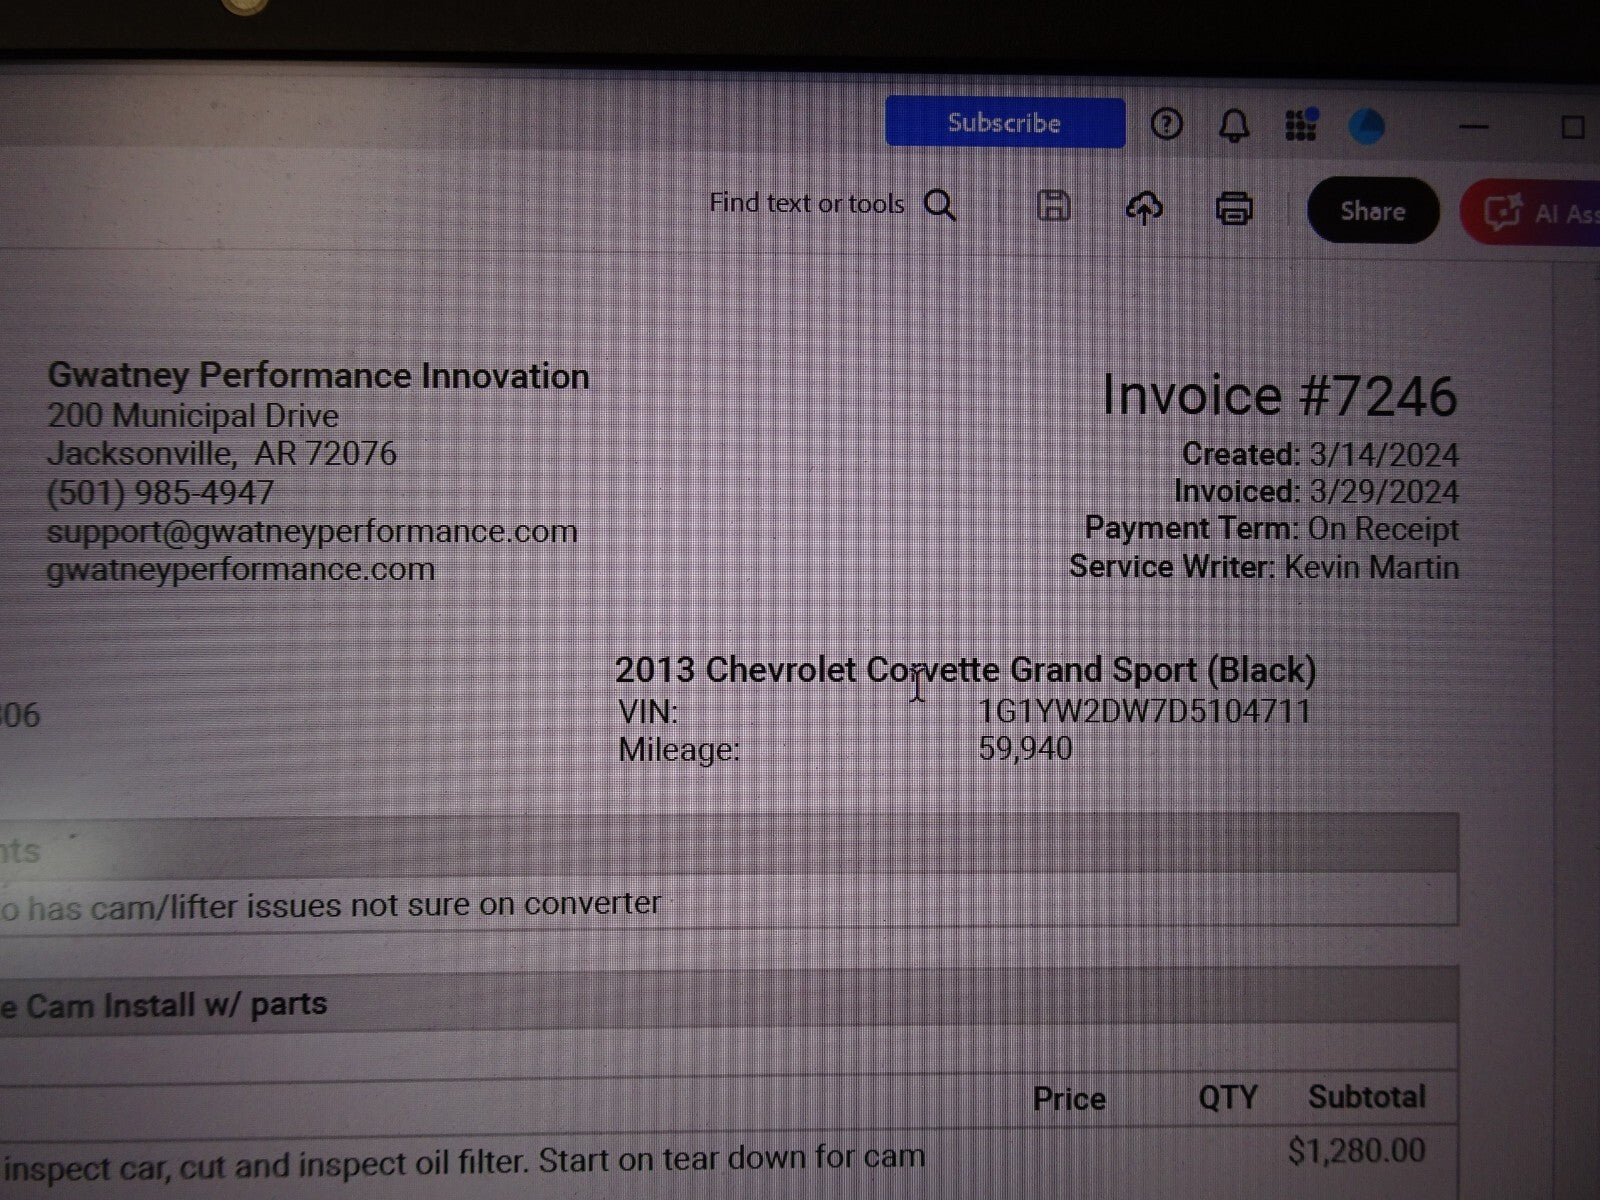The height and width of the screenshot is (1200, 1600).
Task: Click the cloud upload icon
Action: pyautogui.click(x=1144, y=208)
